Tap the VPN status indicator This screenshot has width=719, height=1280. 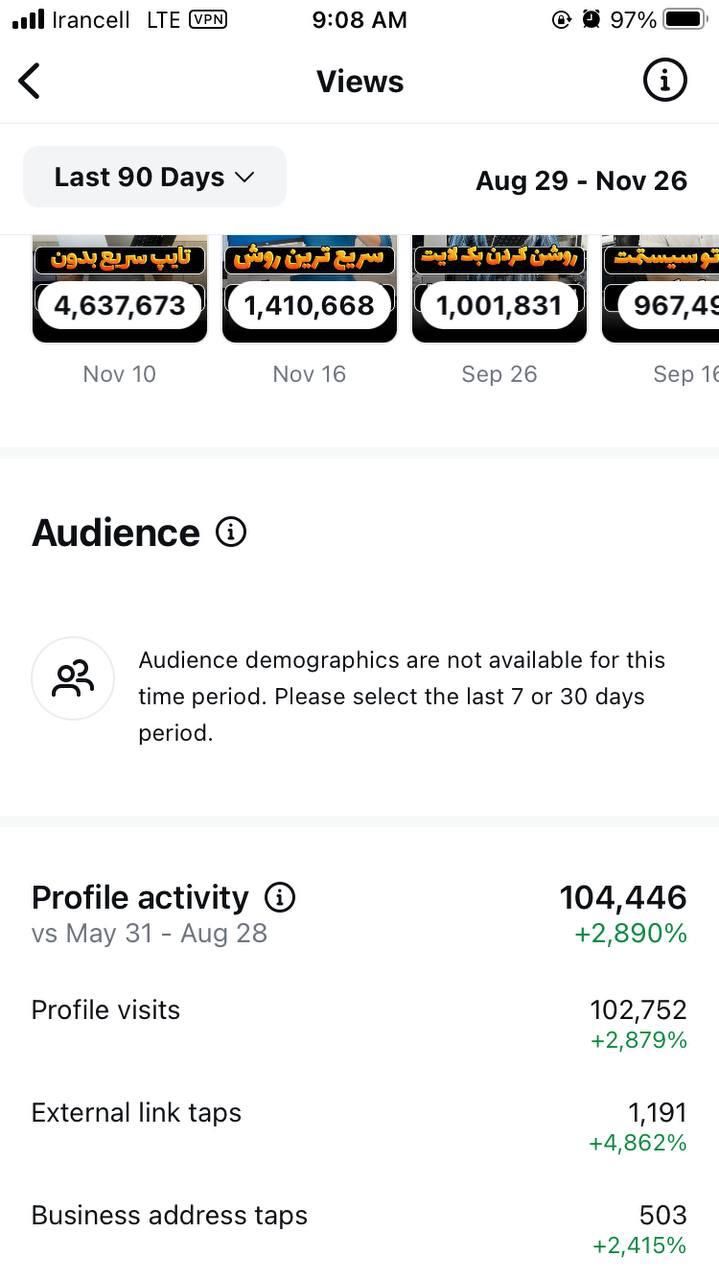pos(207,19)
